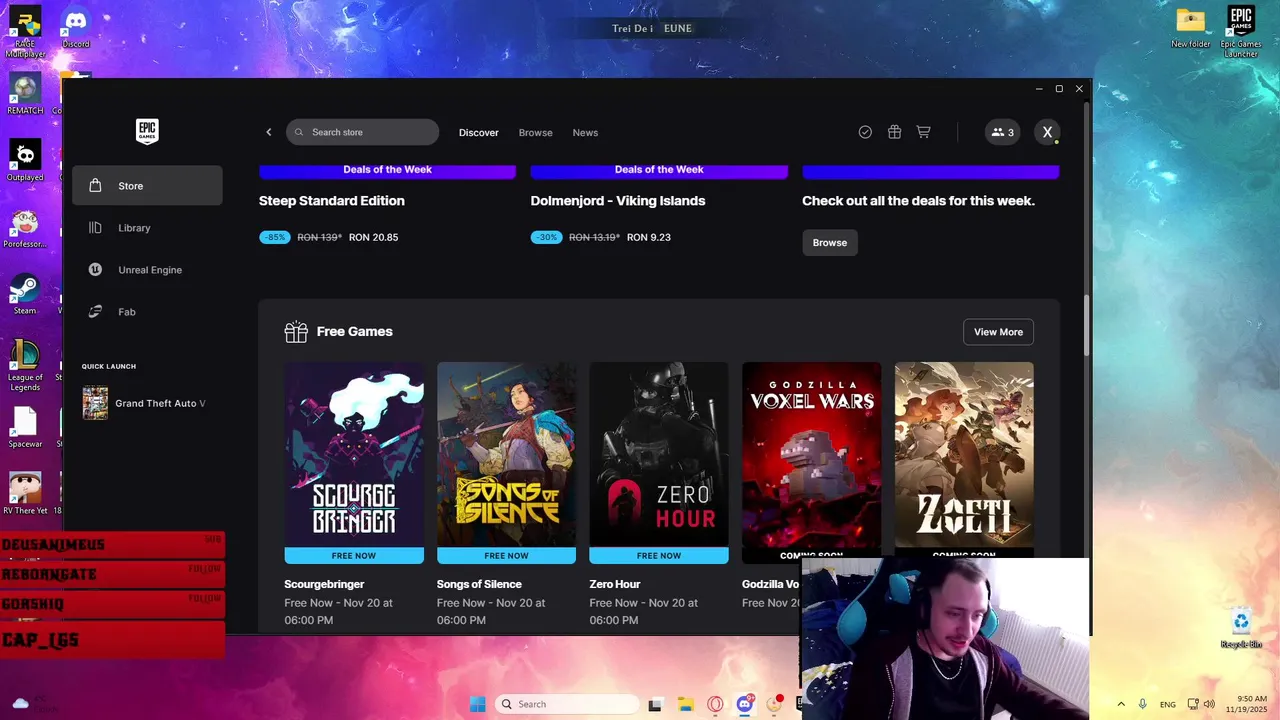Open Epic Games Launcher desktop shortcut

(x=1241, y=32)
